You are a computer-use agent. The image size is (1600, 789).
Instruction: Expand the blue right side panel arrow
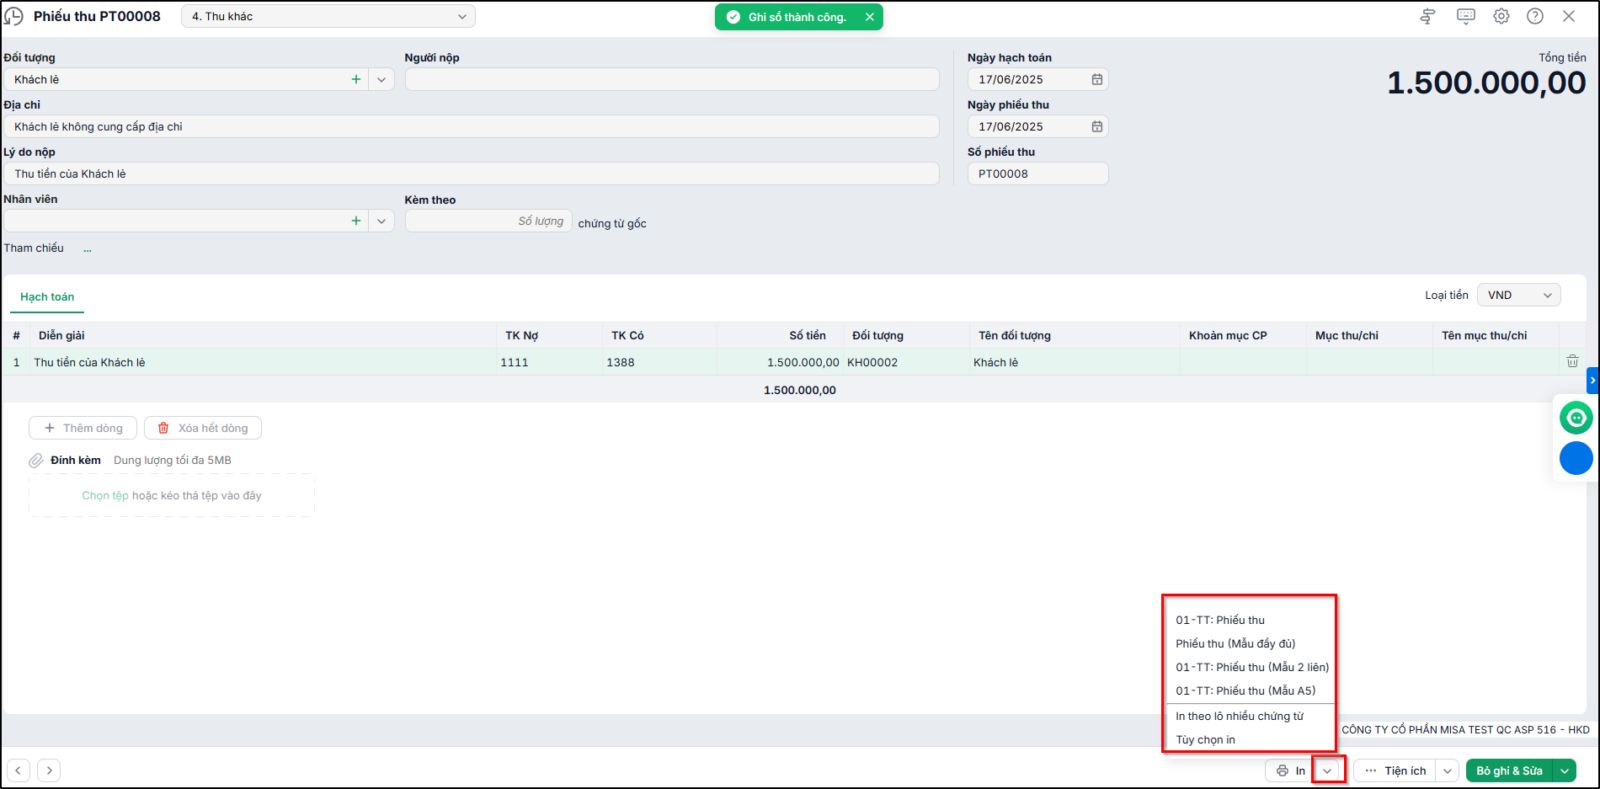pos(1592,380)
